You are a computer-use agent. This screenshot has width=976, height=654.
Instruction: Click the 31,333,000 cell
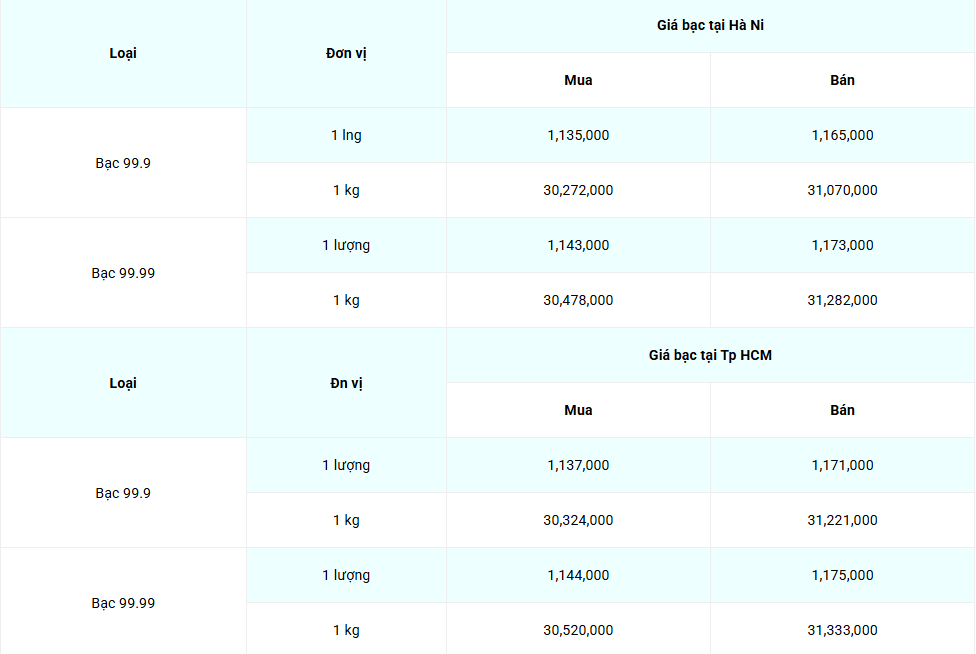pyautogui.click(x=842, y=630)
